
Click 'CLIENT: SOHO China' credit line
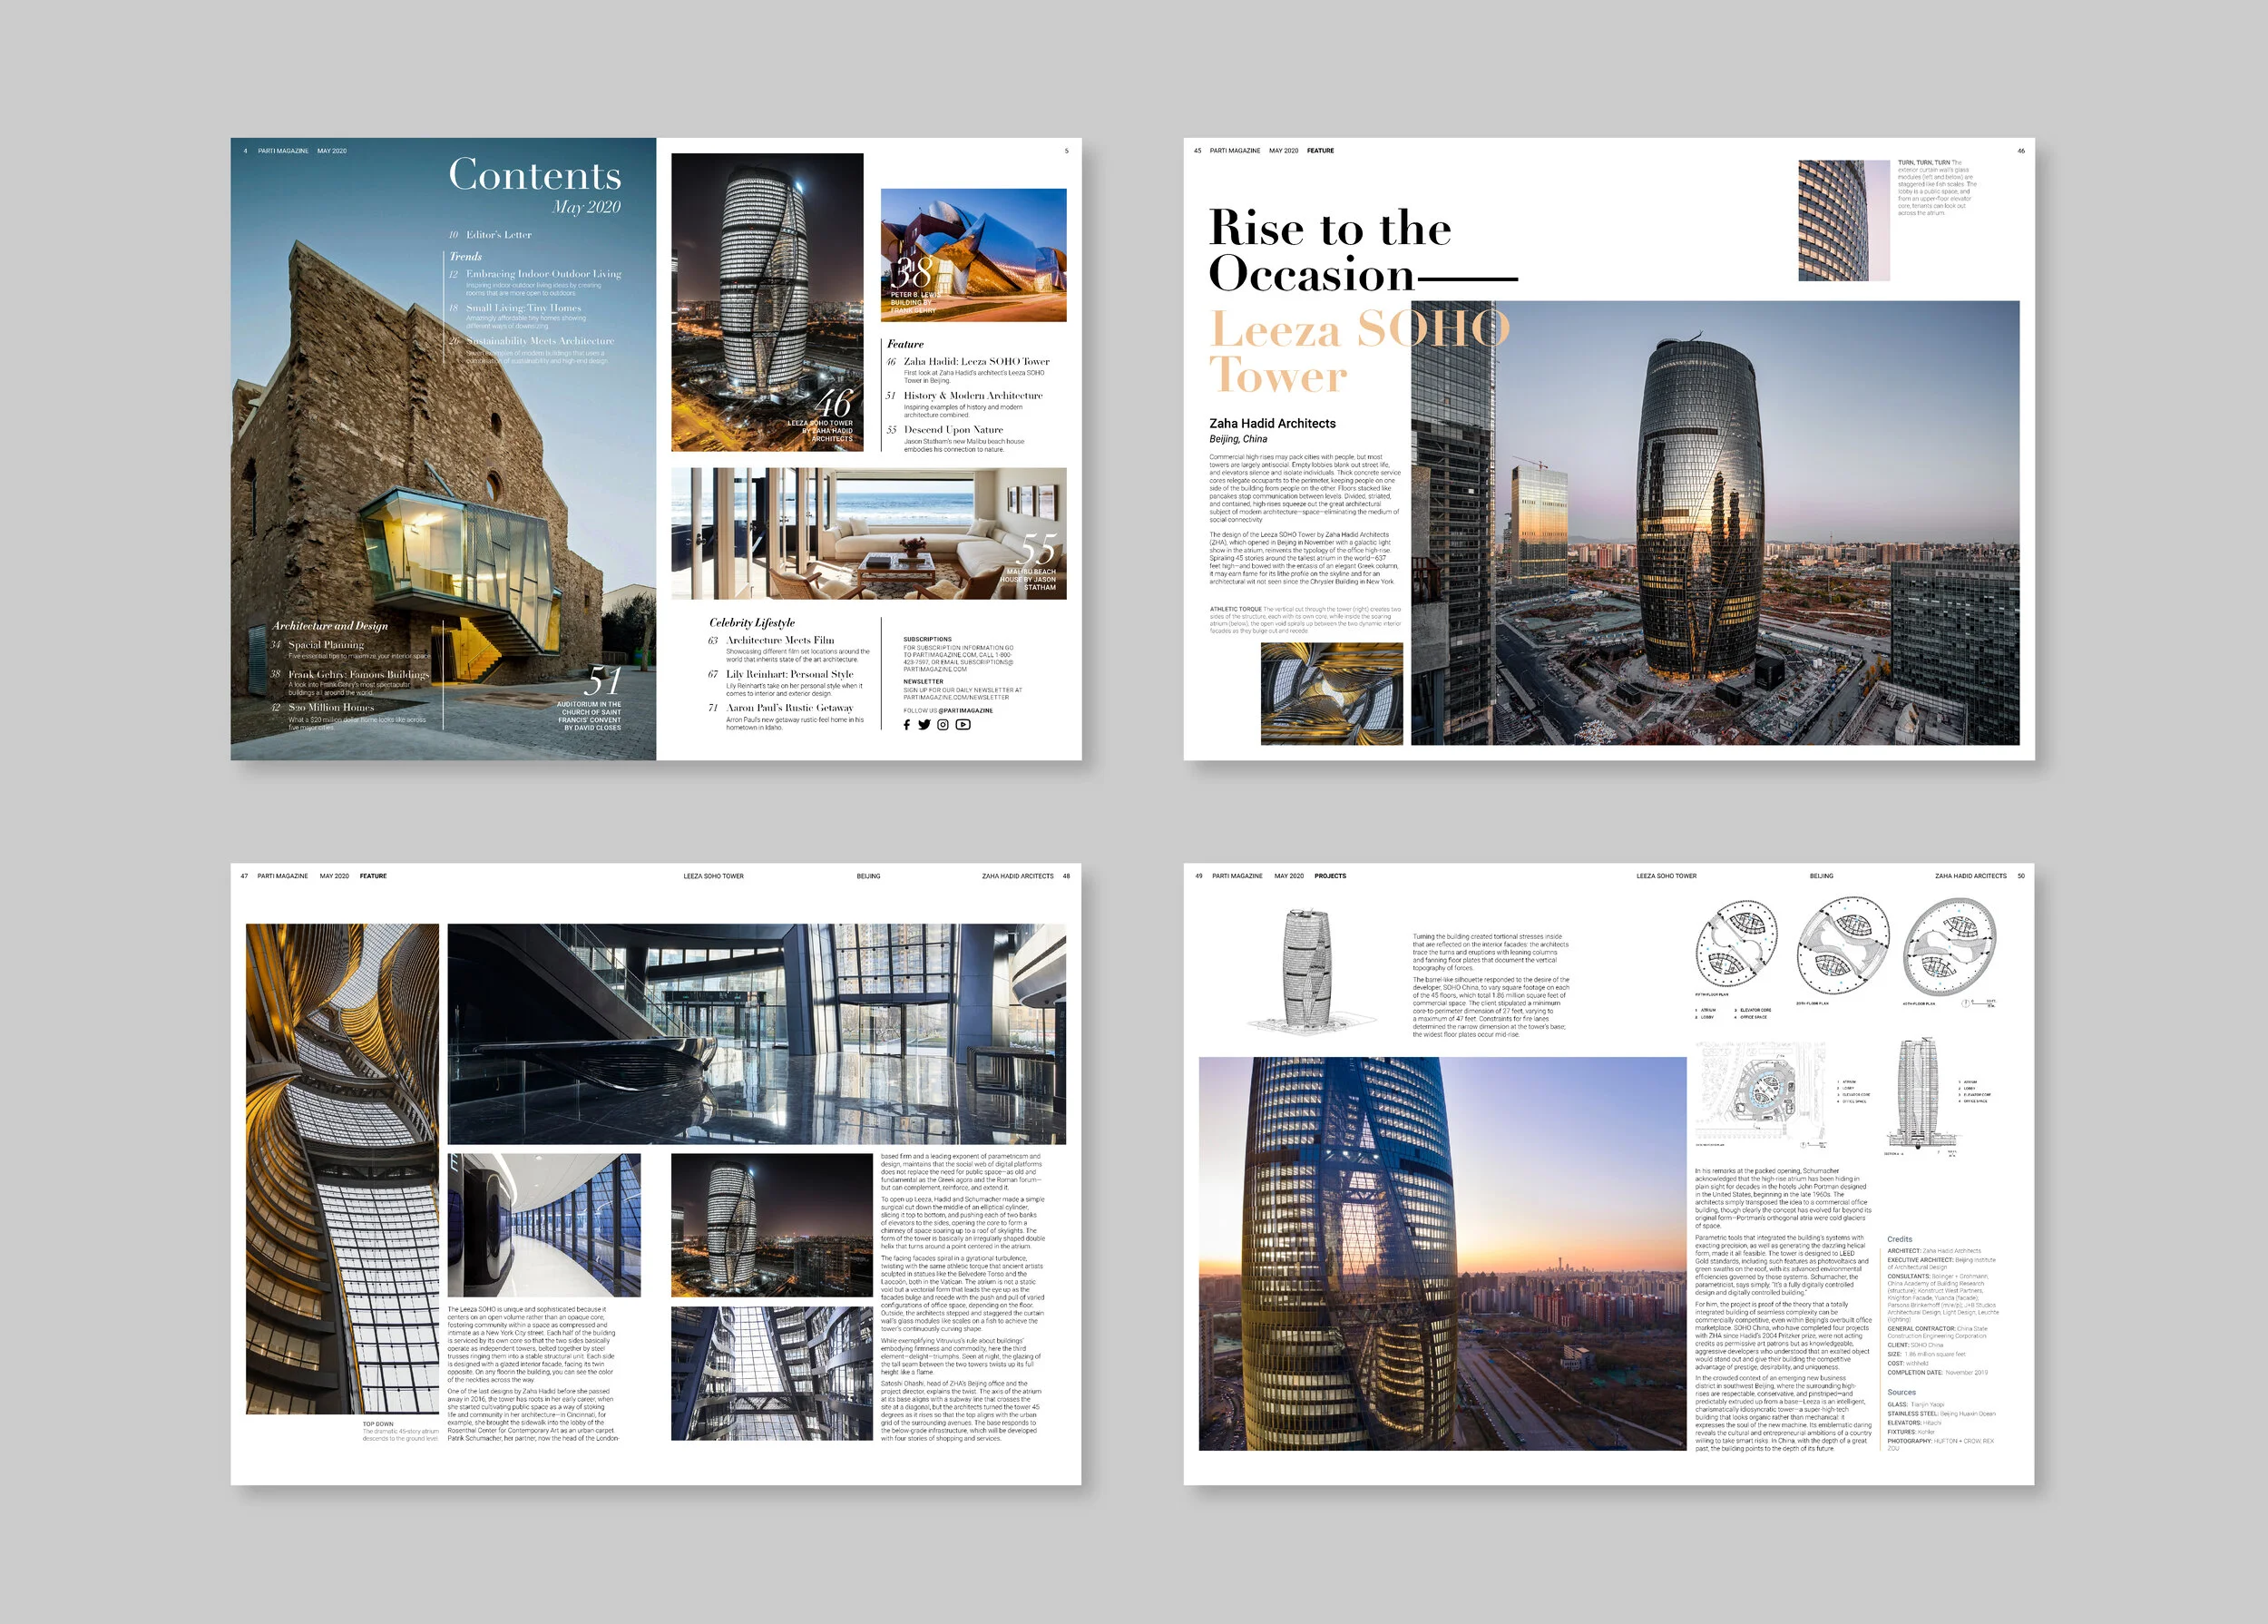1915,1345
